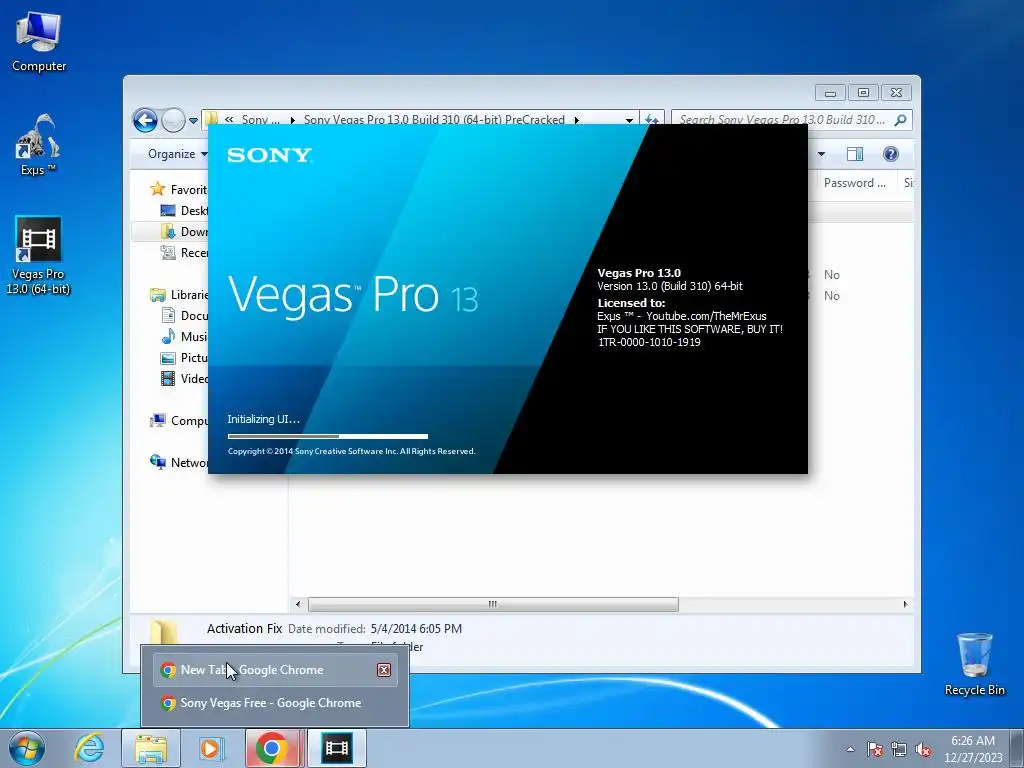
Task: Click the Activation Fix details pane name
Action: [244, 629]
